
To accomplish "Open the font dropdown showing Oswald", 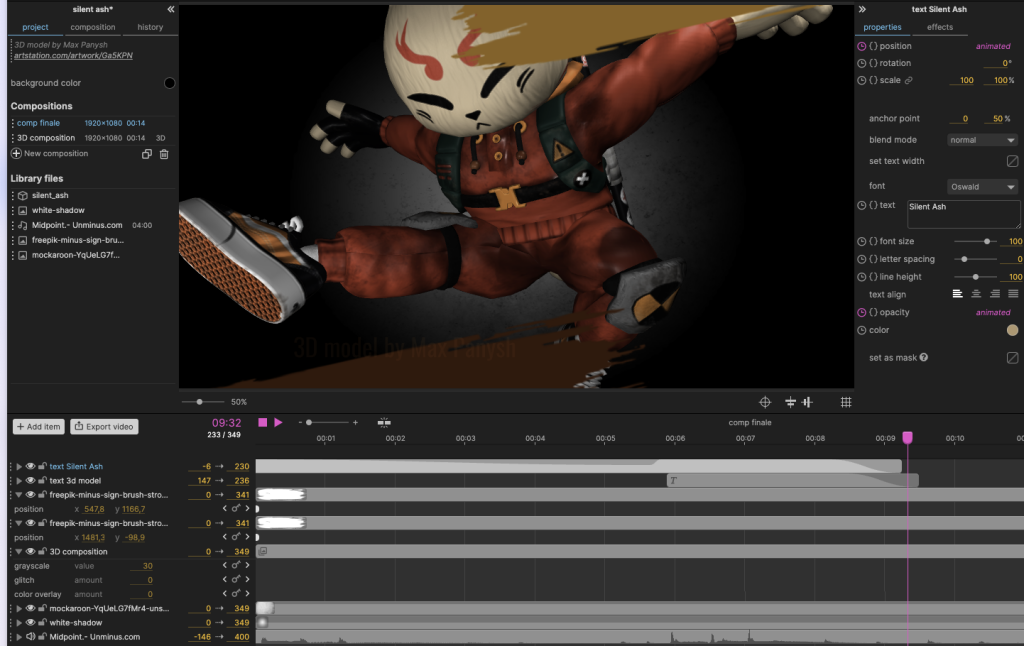I will pyautogui.click(x=982, y=187).
